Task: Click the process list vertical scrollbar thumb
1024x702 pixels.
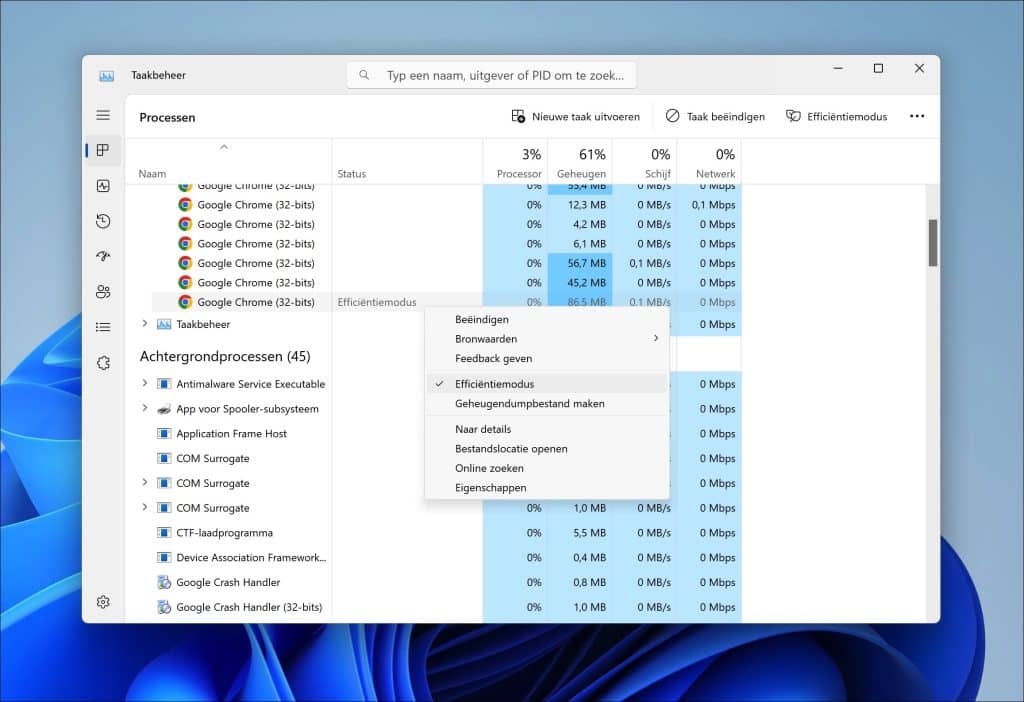Action: [x=933, y=243]
